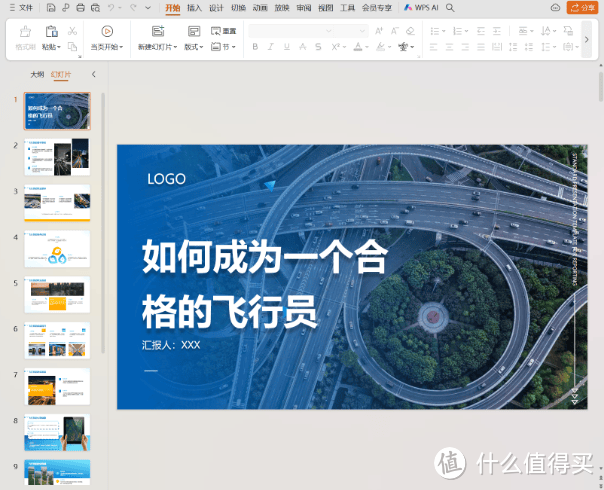The height and width of the screenshot is (490, 604).
Task: Click the Undo arrow icon
Action: point(111,8)
